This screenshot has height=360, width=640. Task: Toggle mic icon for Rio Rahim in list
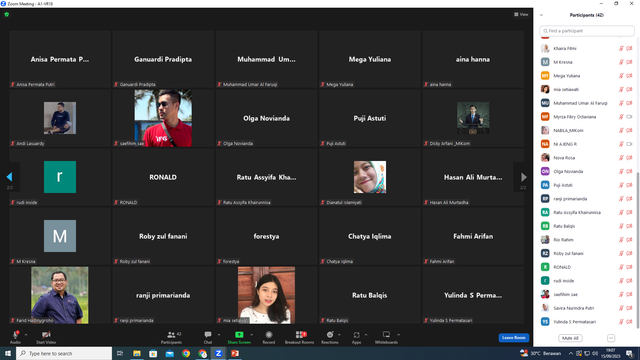(x=621, y=240)
